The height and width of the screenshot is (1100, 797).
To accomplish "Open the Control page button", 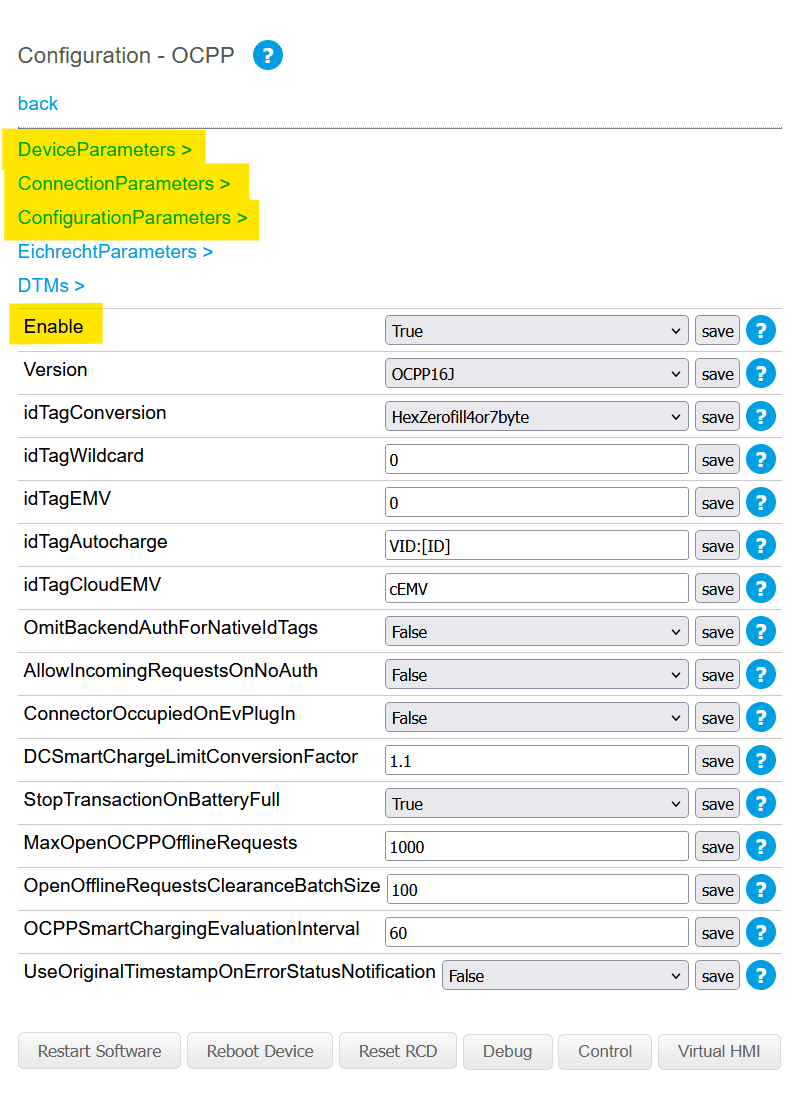I will click(x=605, y=1051).
